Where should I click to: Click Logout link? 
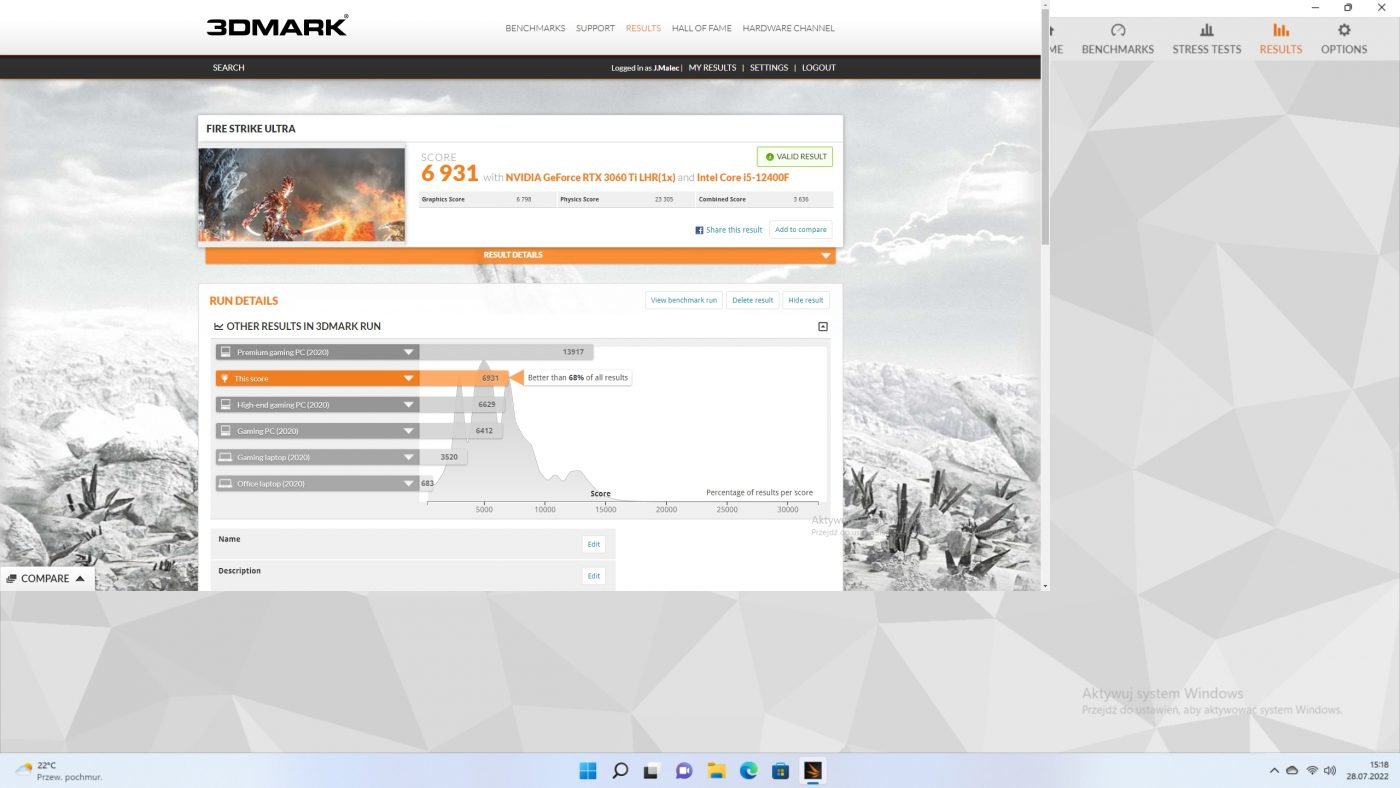[818, 68]
